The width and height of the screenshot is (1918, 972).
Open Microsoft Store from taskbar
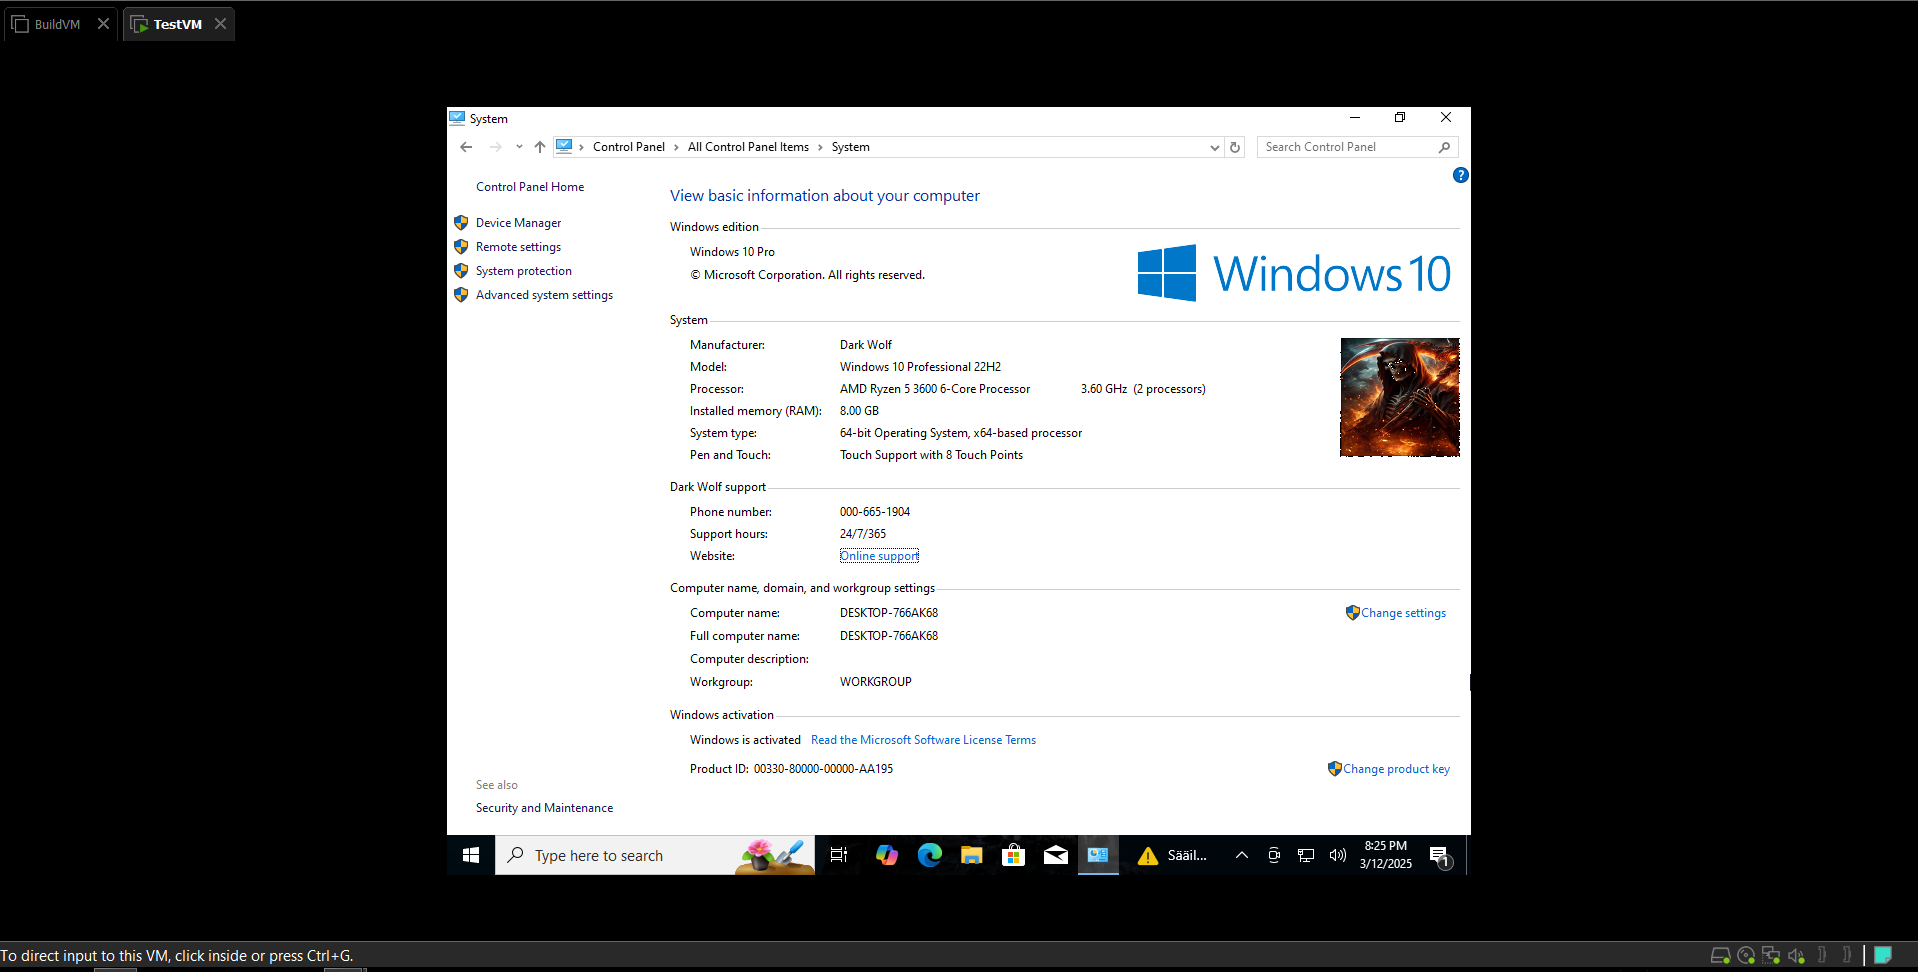tap(1014, 855)
